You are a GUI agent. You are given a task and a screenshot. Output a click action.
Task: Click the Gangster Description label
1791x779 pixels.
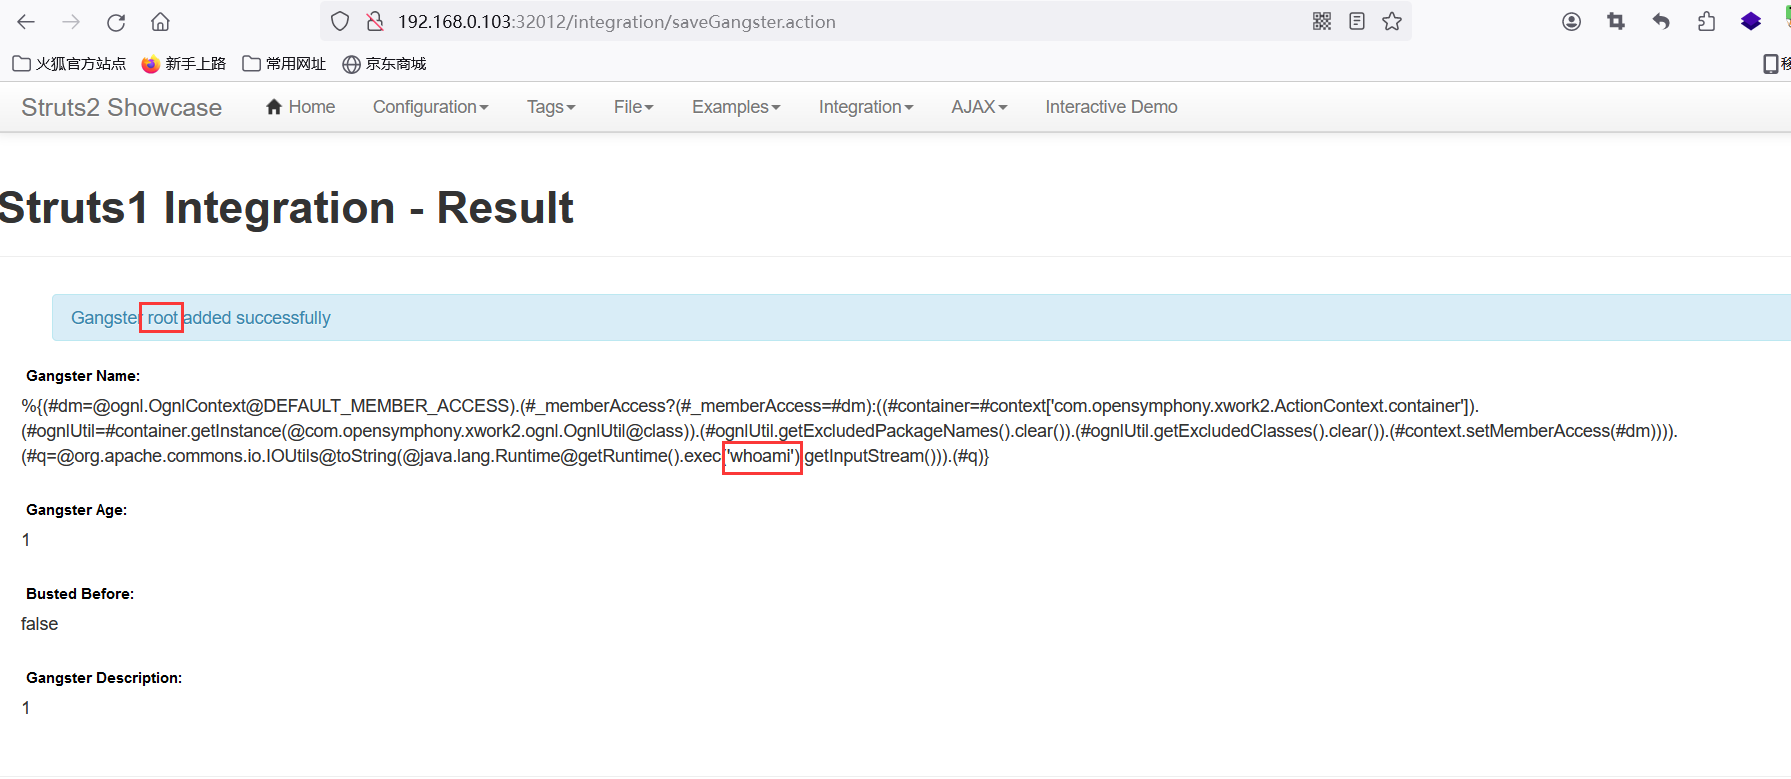click(x=104, y=678)
